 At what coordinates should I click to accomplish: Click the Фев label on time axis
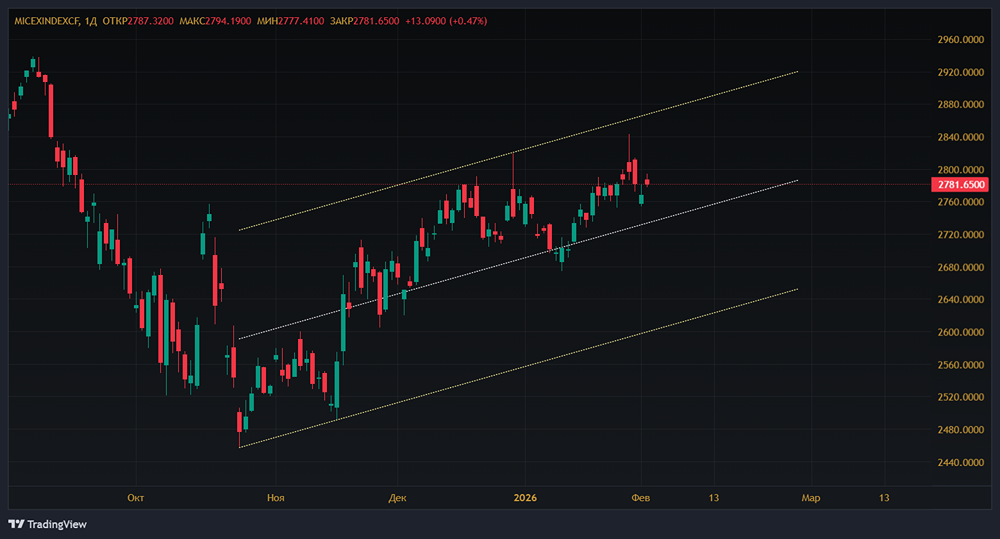coord(641,497)
